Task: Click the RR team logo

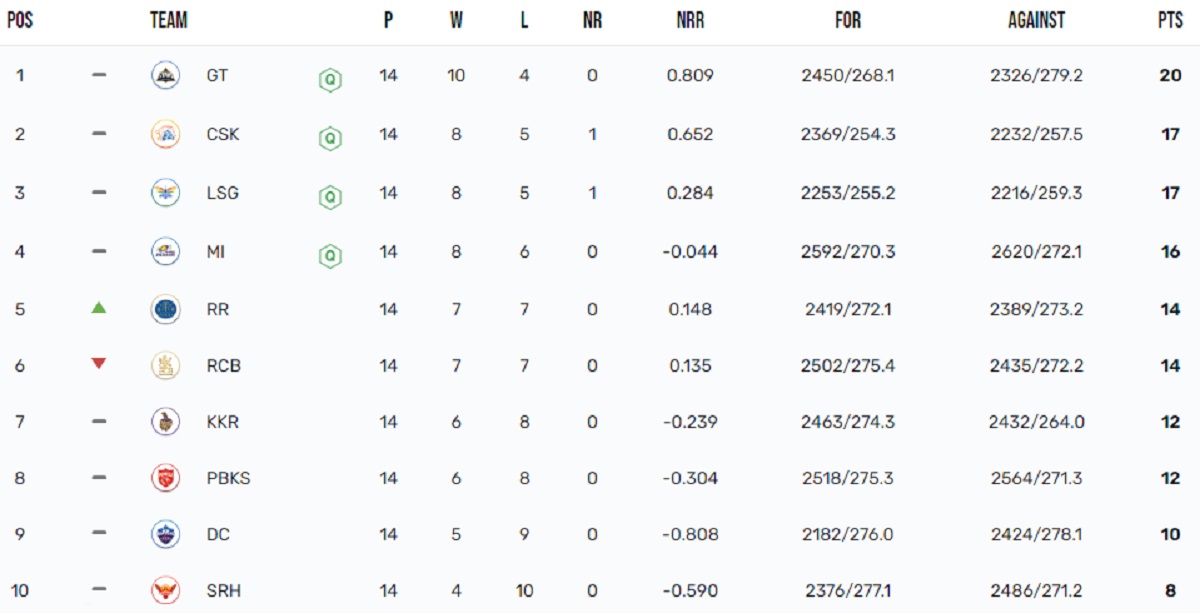Action: (165, 309)
